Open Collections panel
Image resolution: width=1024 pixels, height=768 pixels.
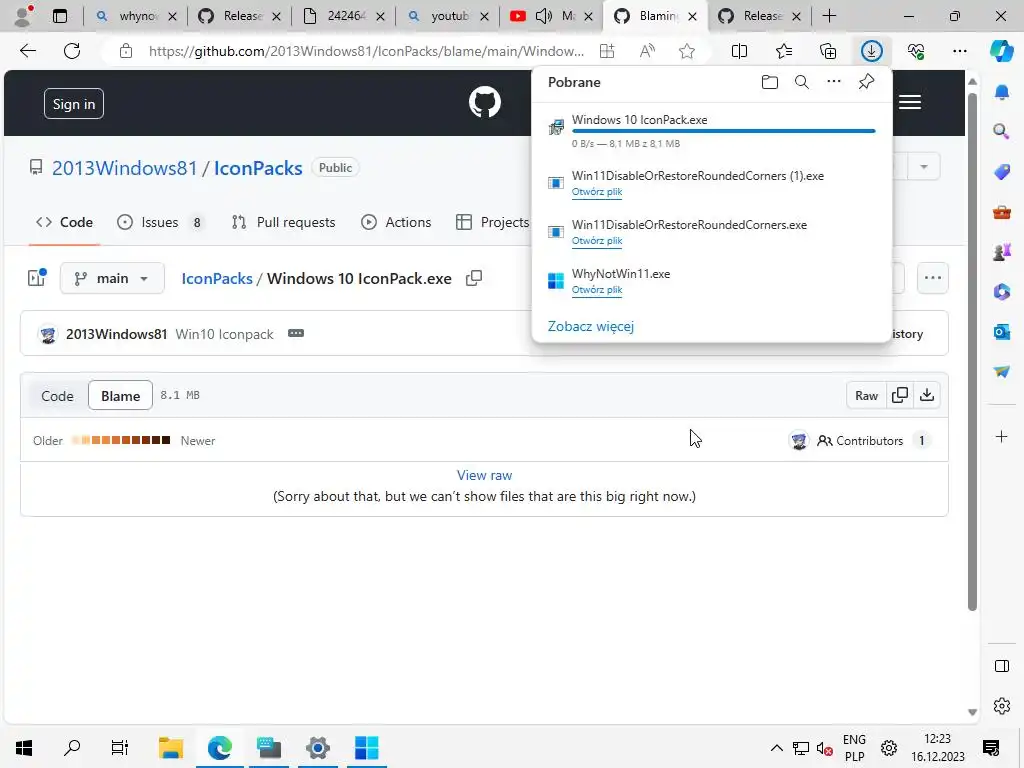point(827,51)
